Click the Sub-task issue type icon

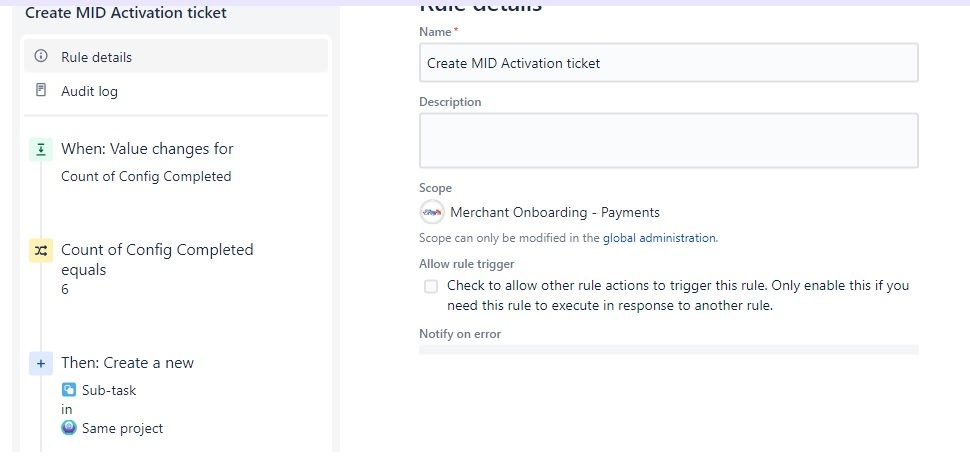pos(69,390)
